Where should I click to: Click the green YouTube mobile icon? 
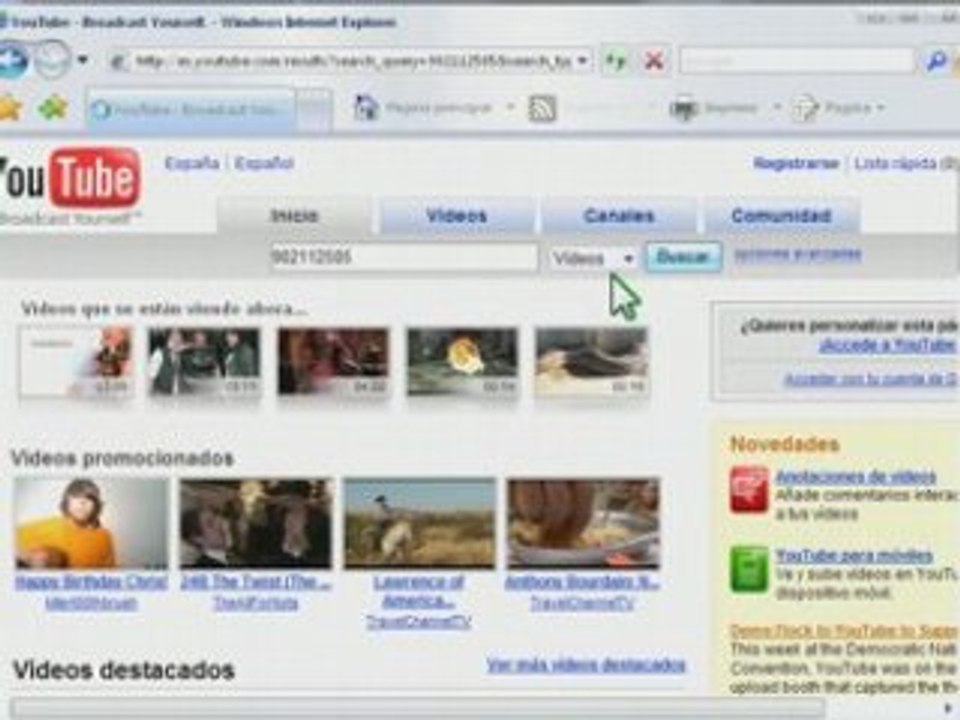coord(748,569)
